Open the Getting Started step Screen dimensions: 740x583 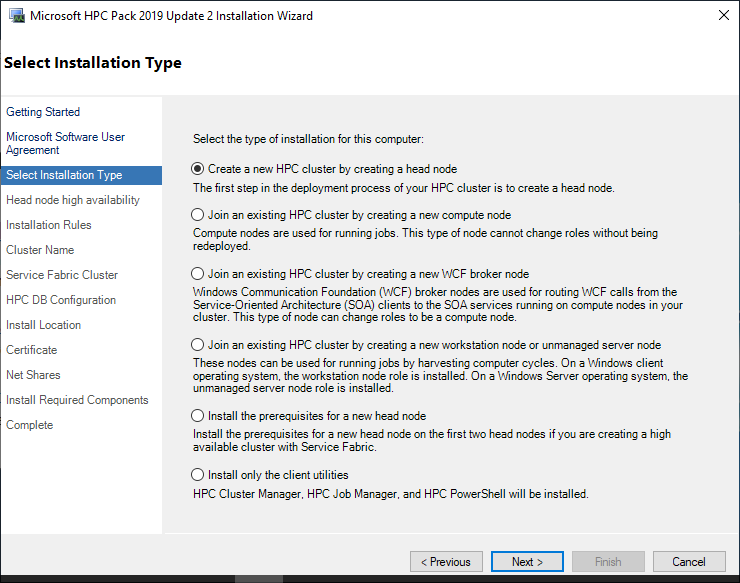point(43,112)
